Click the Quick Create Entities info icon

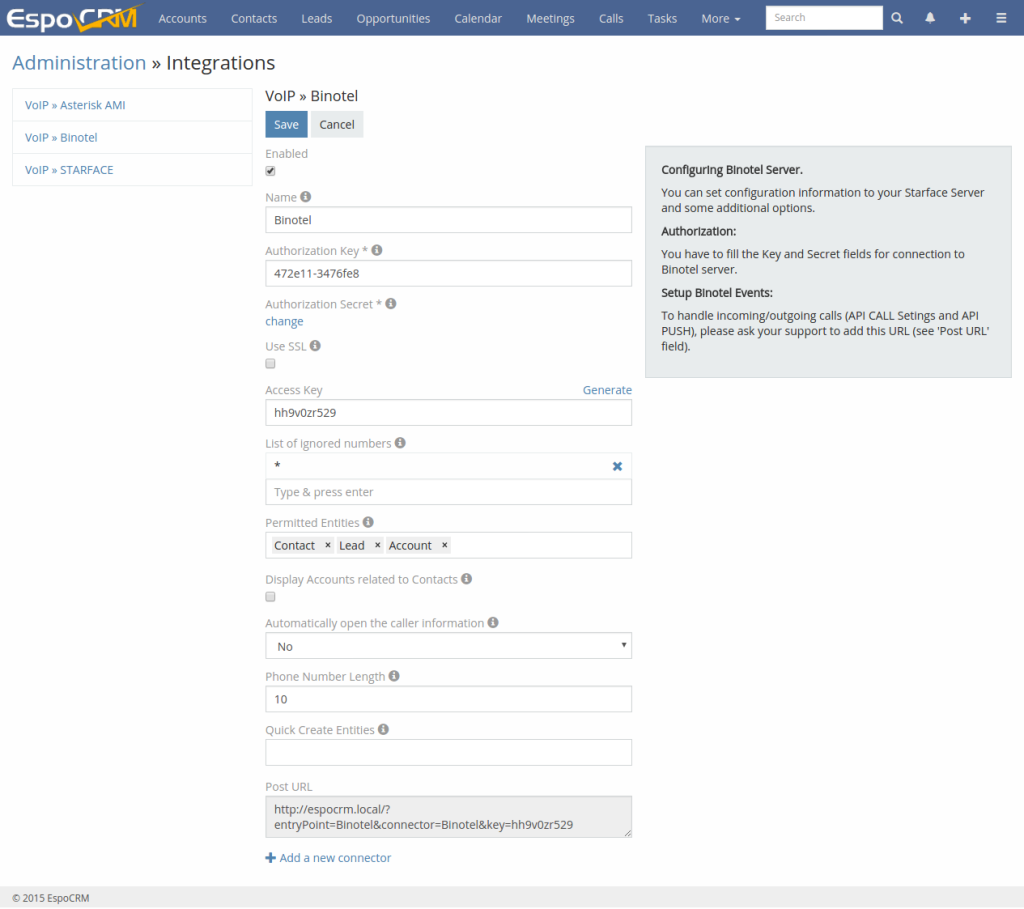(383, 729)
